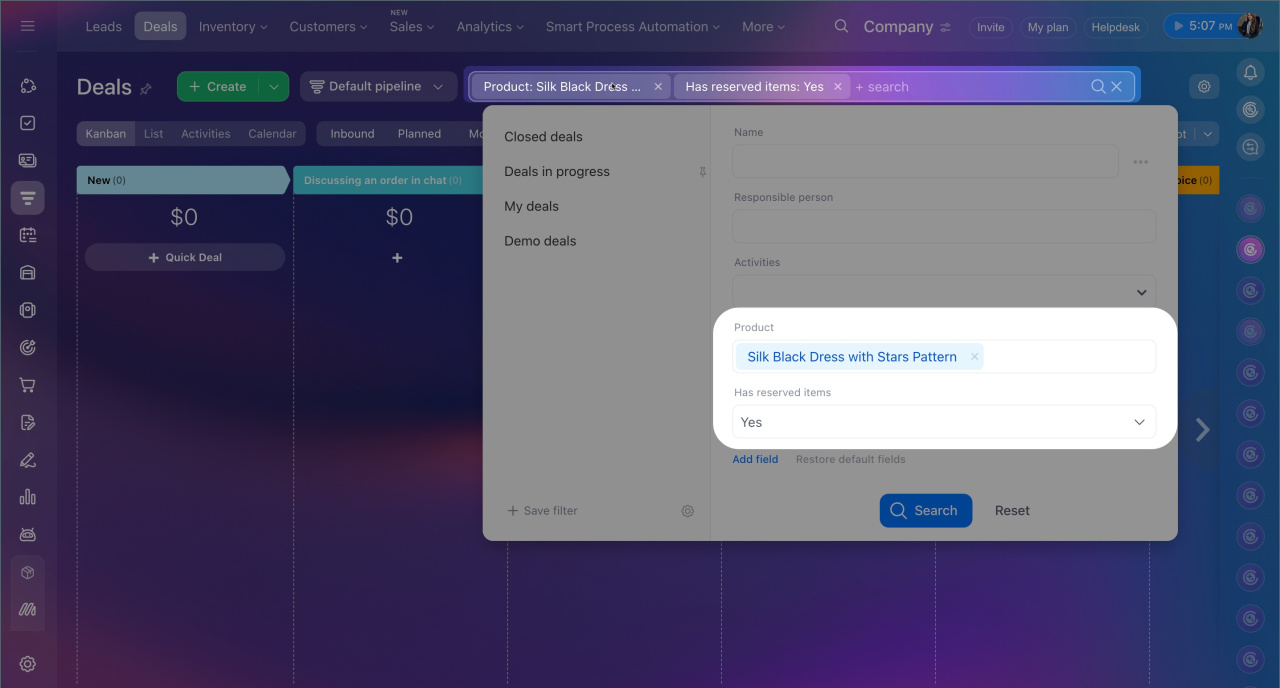This screenshot has height=688, width=1280.
Task: Remove the 'Has reserved items: Yes' filter chip
Action: point(838,87)
